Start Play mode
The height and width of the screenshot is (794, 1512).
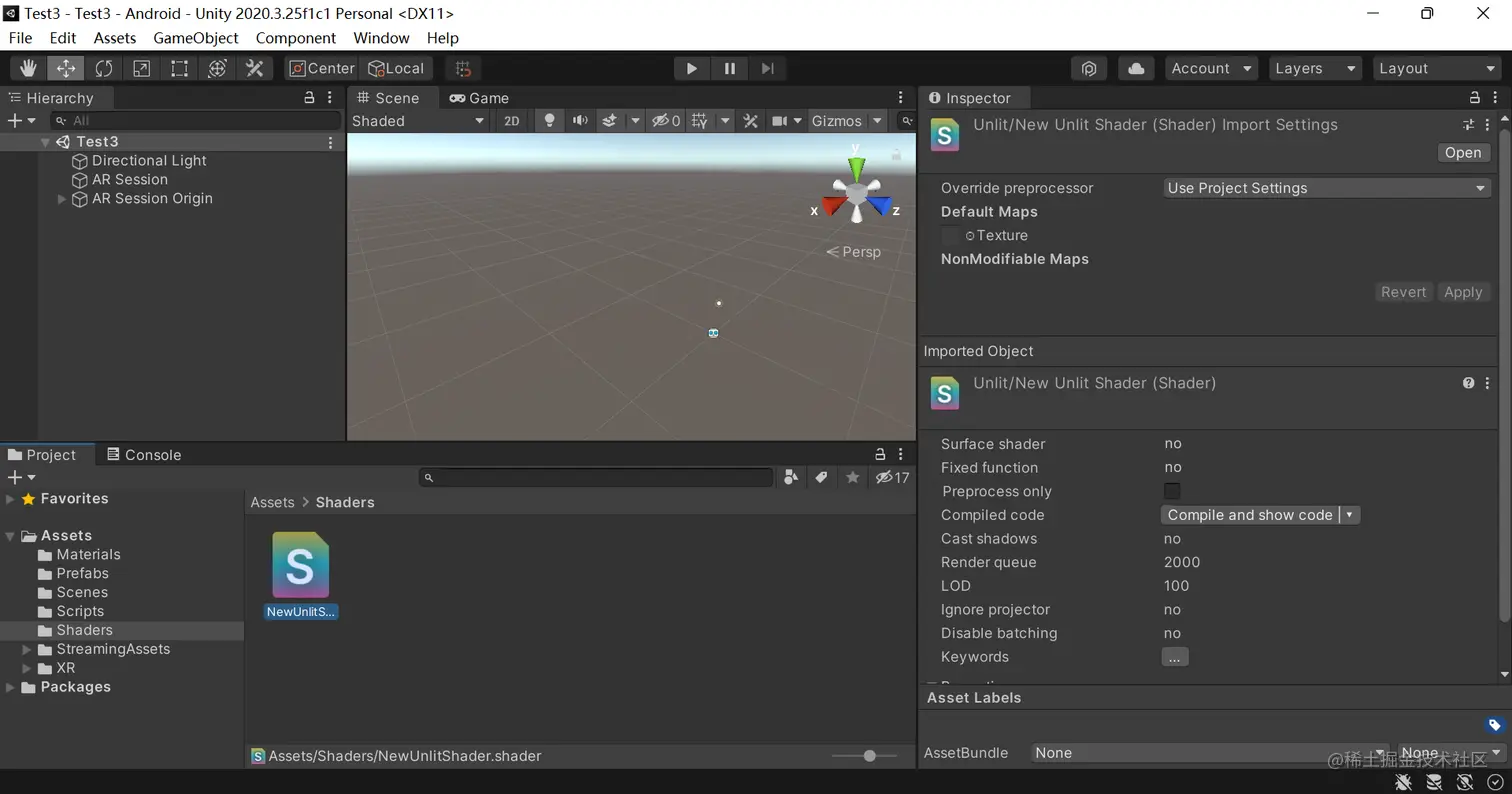coord(691,68)
